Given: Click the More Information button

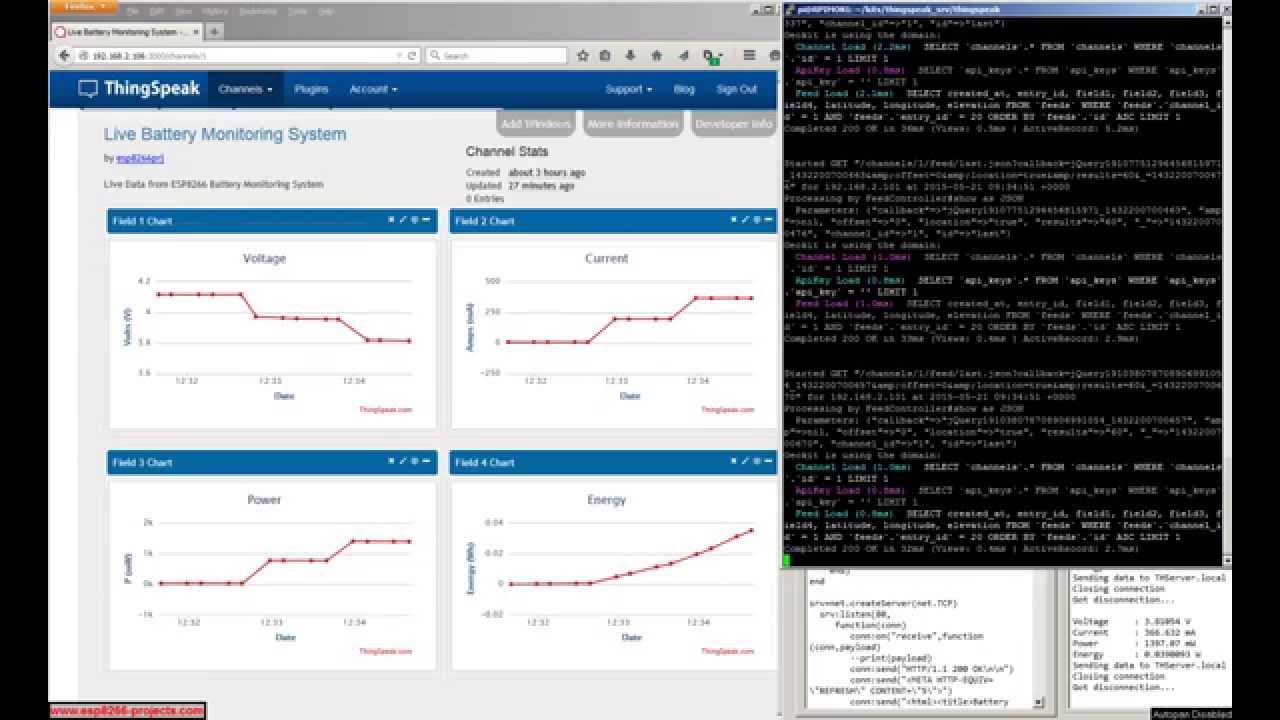Looking at the screenshot, I should [x=633, y=124].
